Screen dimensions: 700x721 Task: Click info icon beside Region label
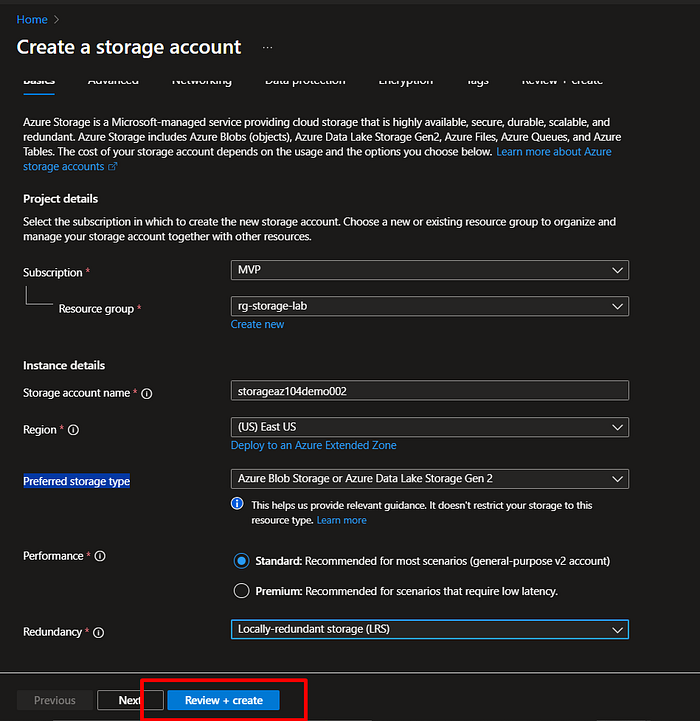(74, 430)
